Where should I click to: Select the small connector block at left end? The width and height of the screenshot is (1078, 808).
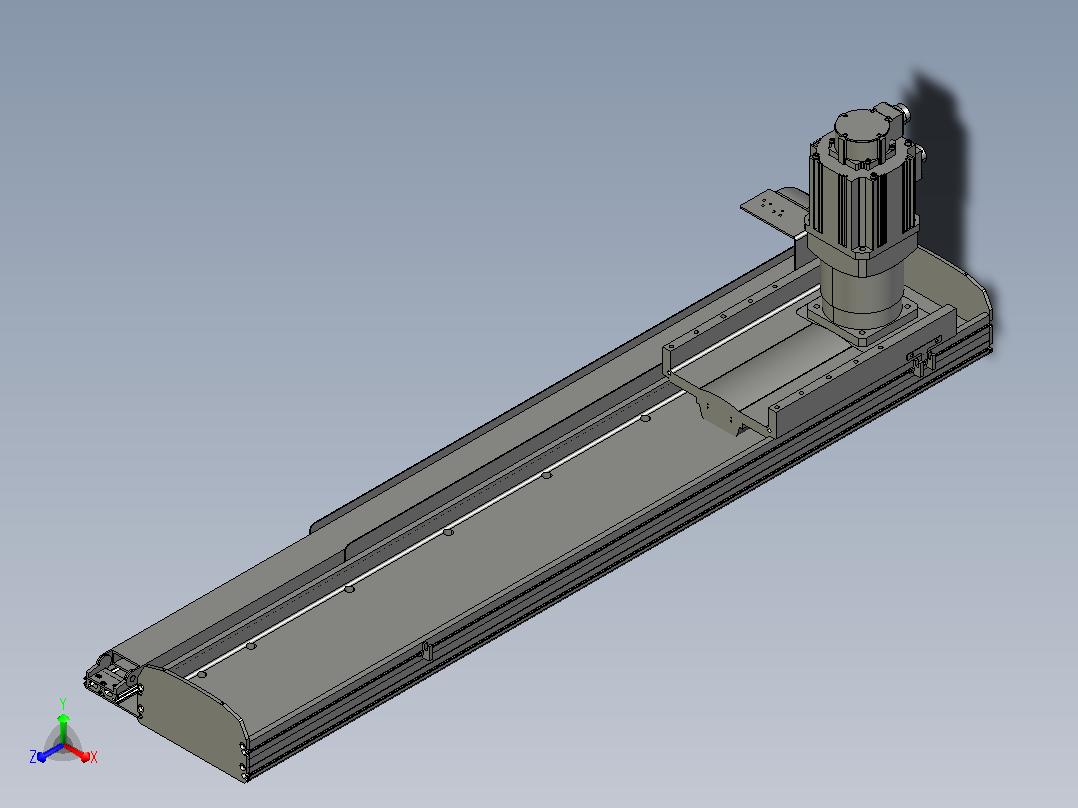pyautogui.click(x=111, y=678)
